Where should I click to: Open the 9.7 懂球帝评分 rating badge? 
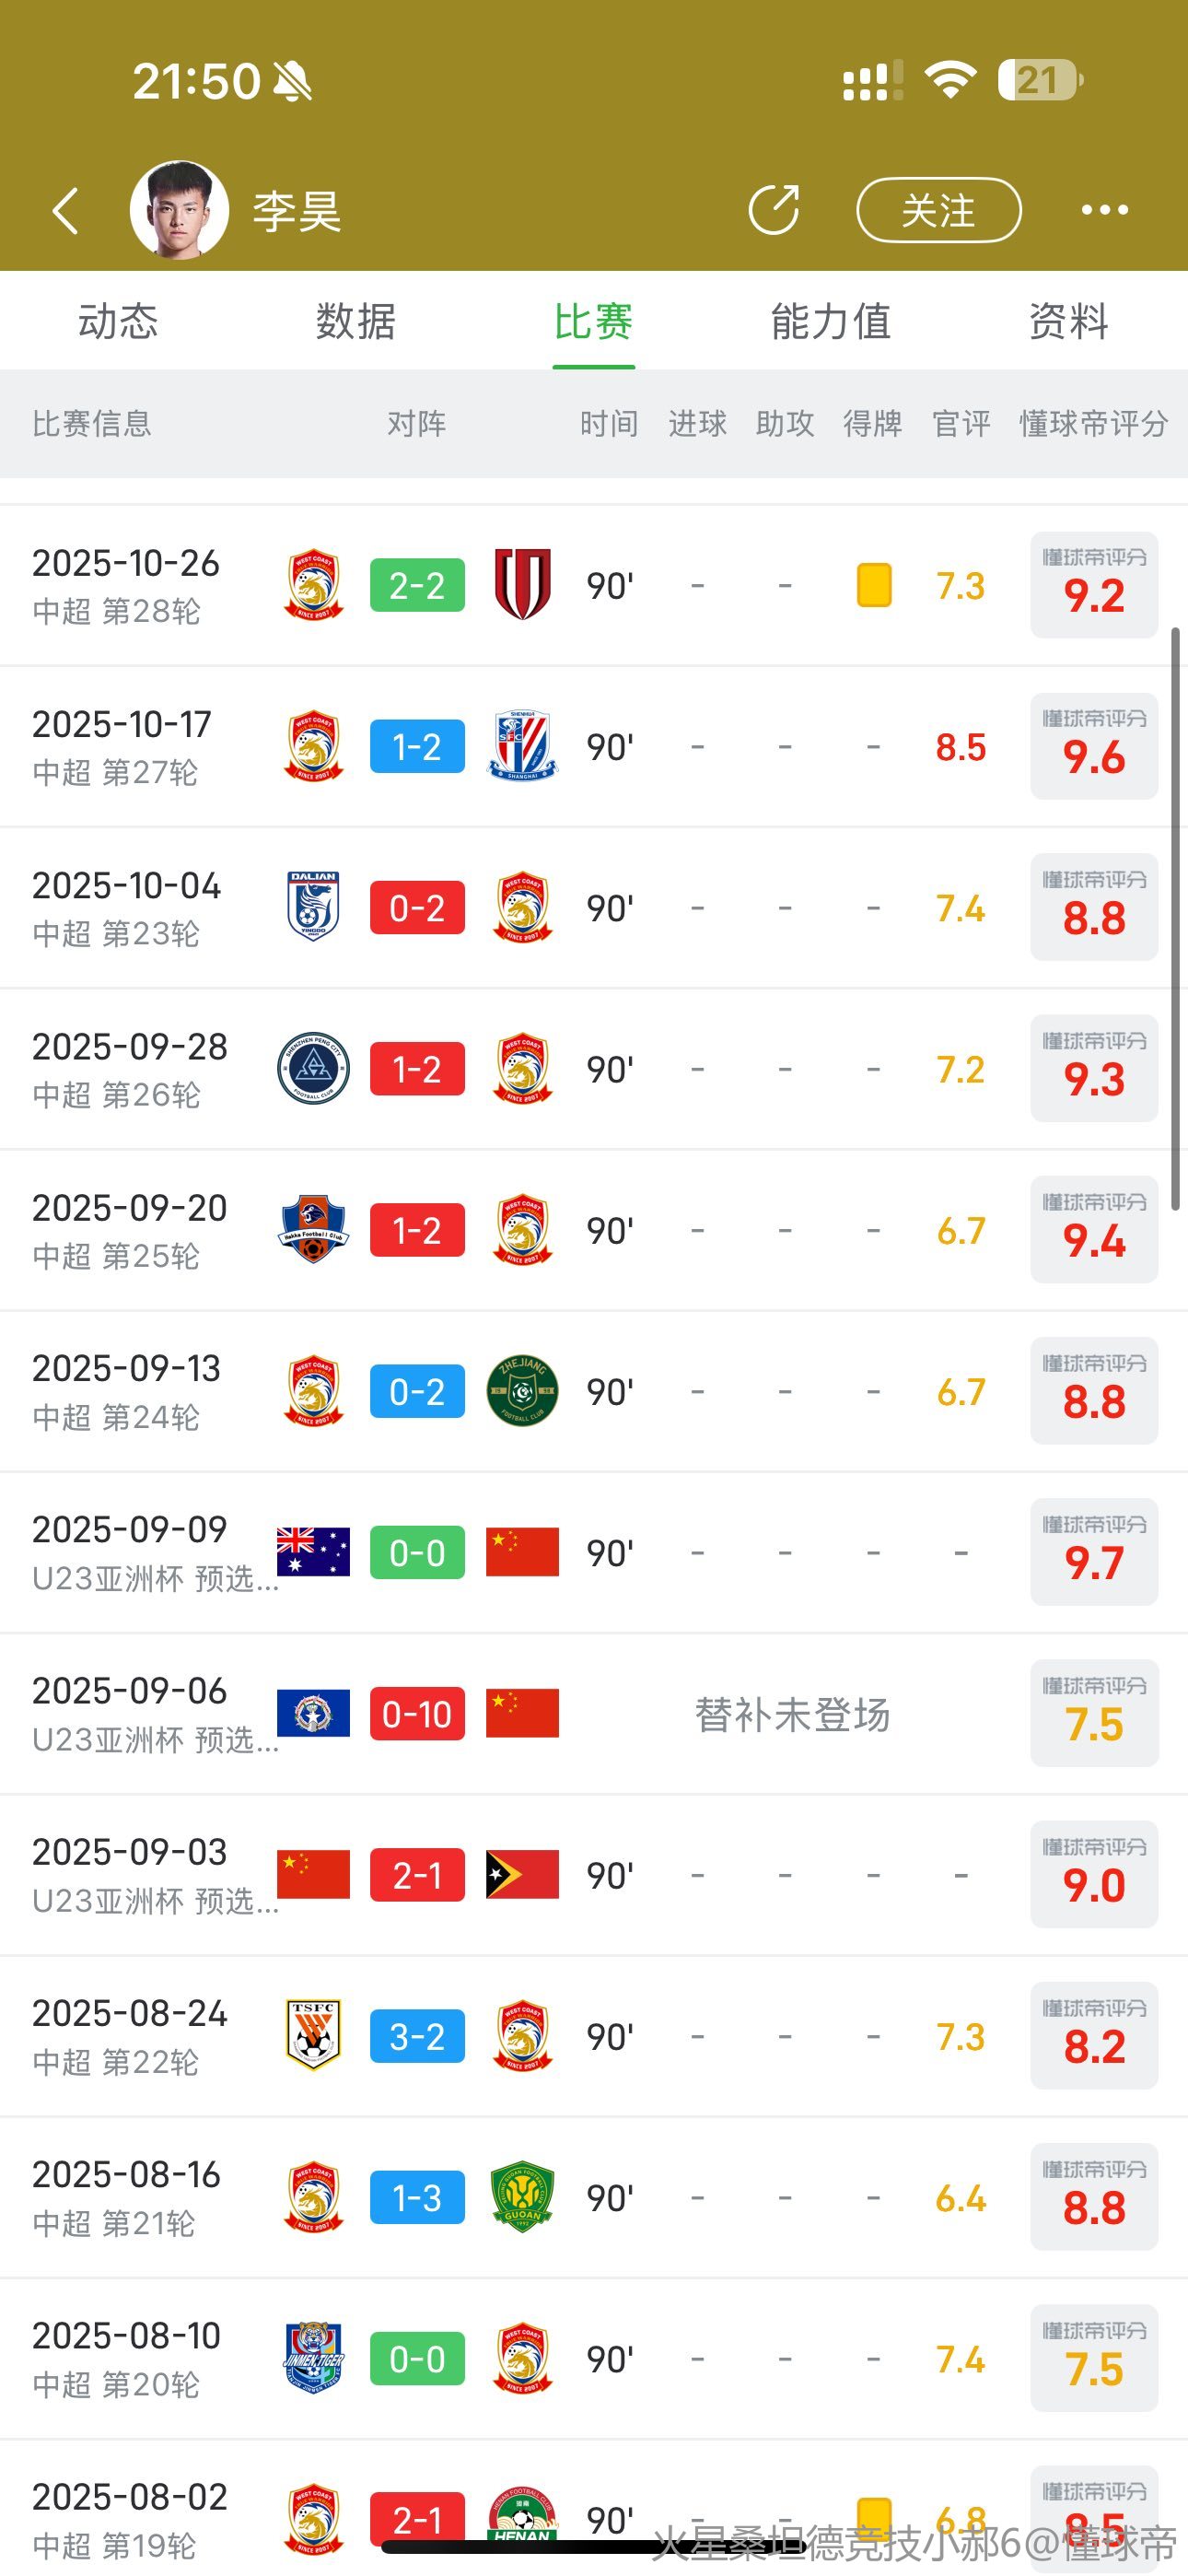click(x=1094, y=1552)
